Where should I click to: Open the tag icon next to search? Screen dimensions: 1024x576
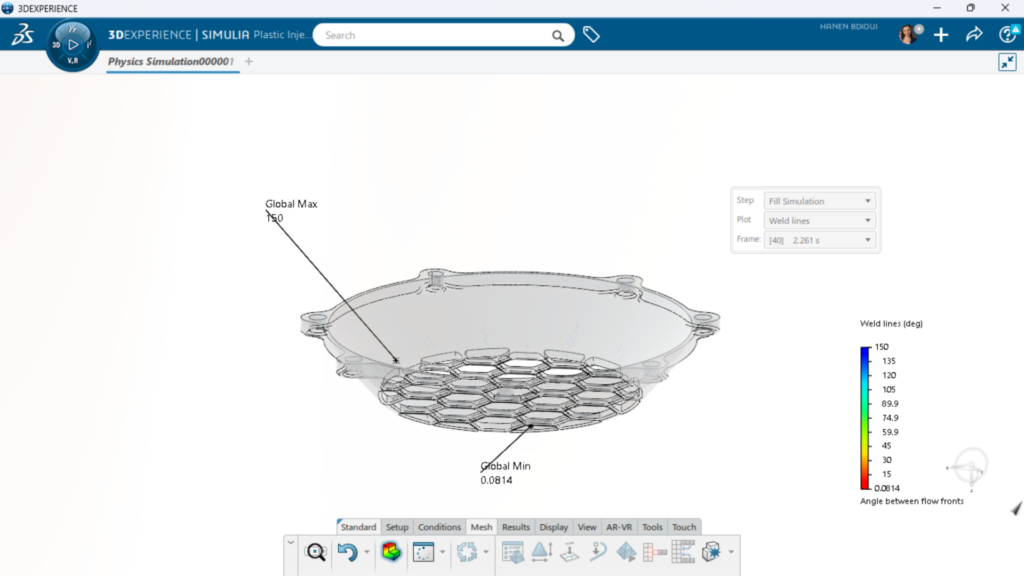click(591, 35)
